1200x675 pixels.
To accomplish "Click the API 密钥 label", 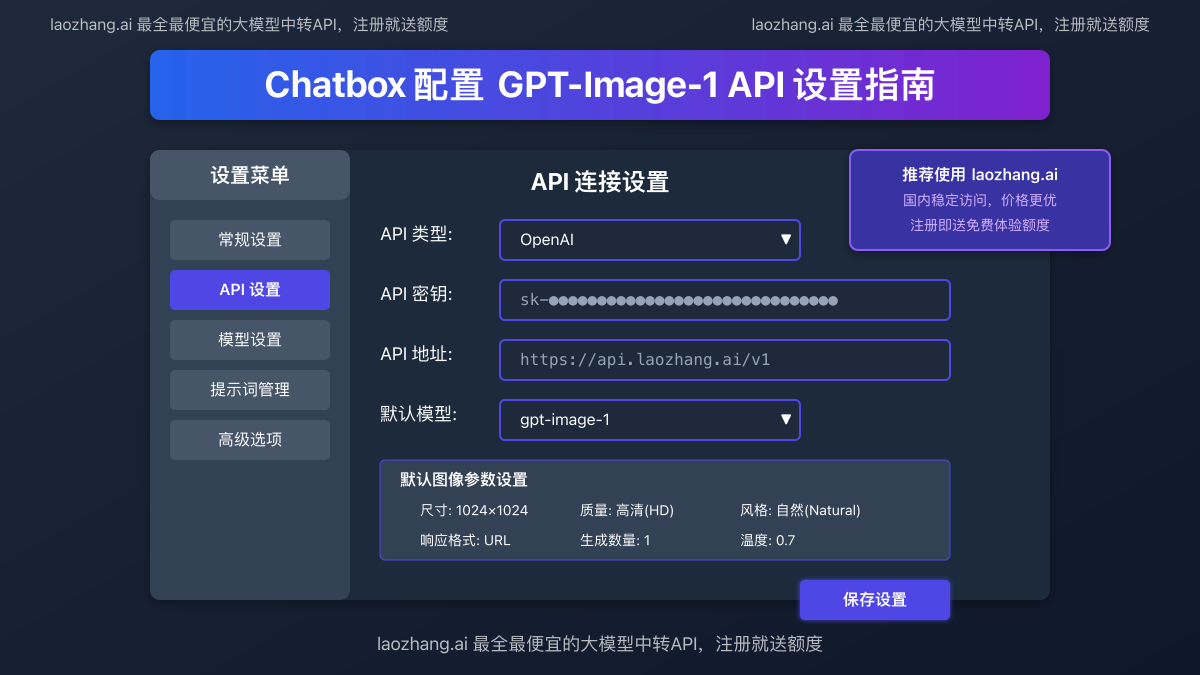I will click(x=417, y=294).
